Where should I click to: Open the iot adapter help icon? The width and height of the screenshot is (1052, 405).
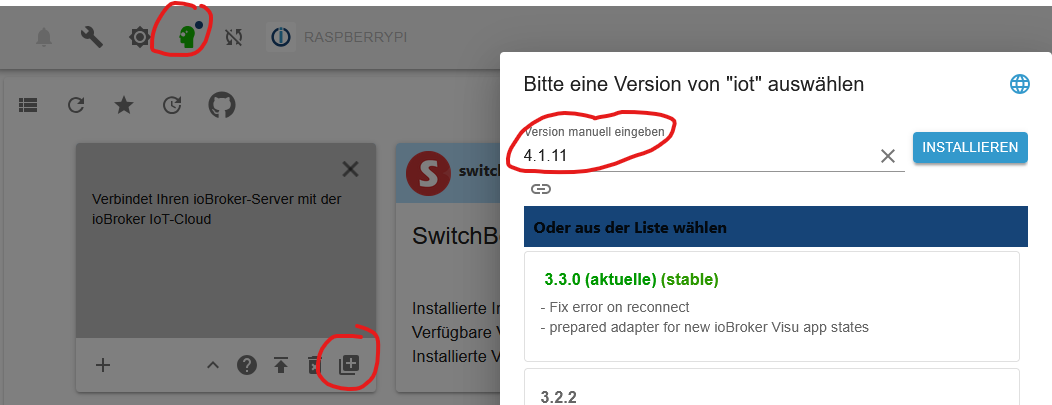[x=247, y=365]
